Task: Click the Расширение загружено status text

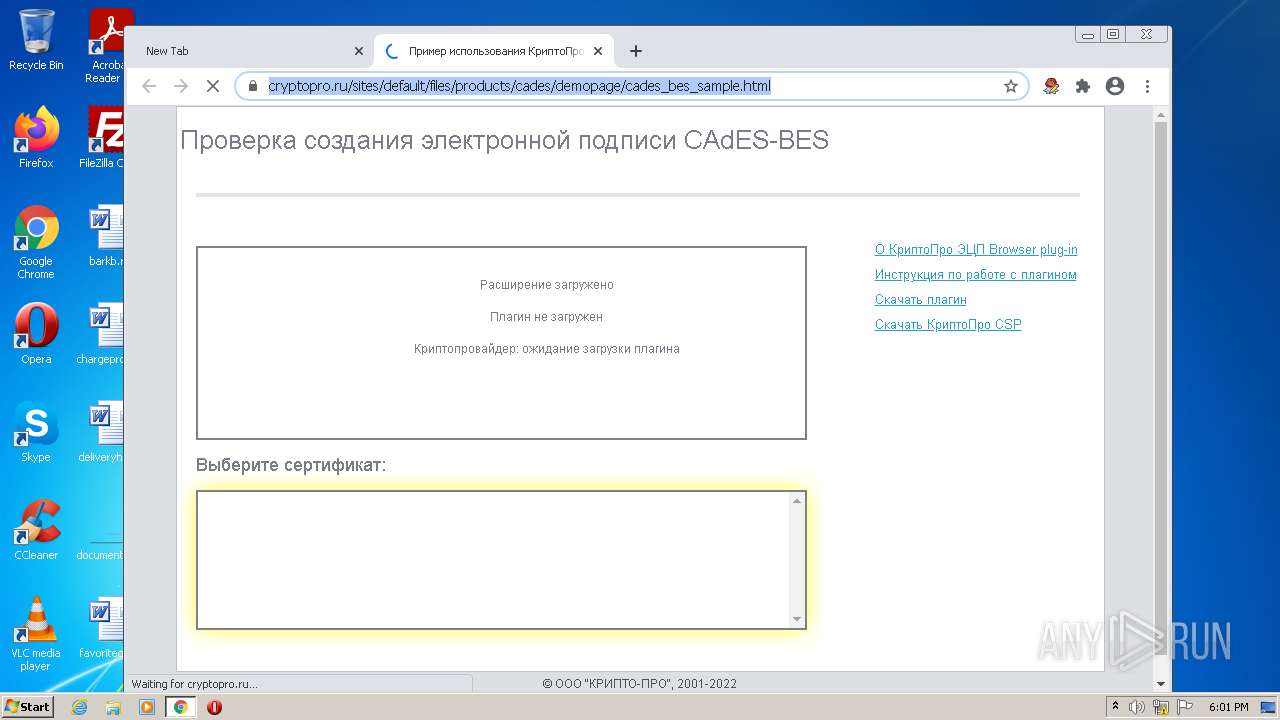Action: [547, 285]
